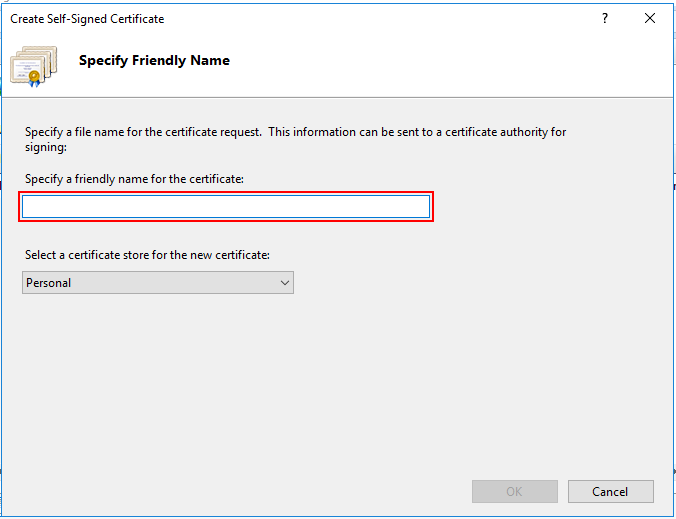The height and width of the screenshot is (519, 676).
Task: Open the help question mark button
Action: [x=605, y=19]
